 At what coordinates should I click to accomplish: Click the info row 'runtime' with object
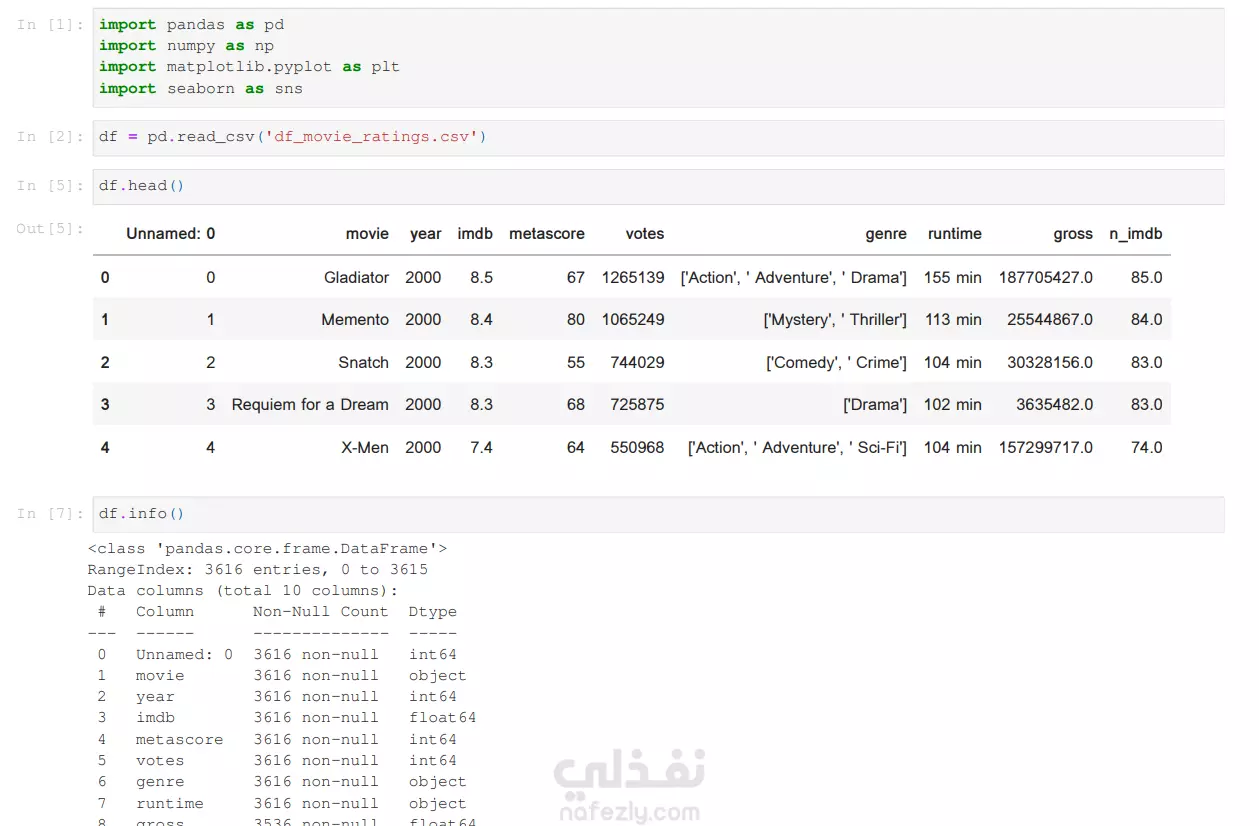pyautogui.click(x=282, y=803)
